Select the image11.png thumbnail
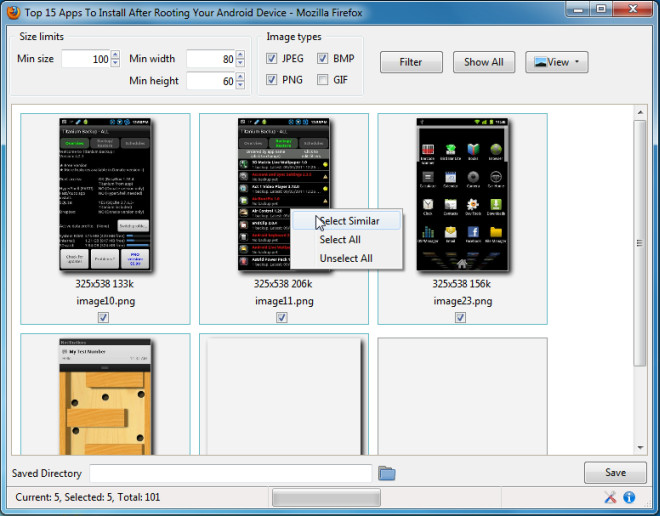The image size is (660, 516). click(x=283, y=195)
